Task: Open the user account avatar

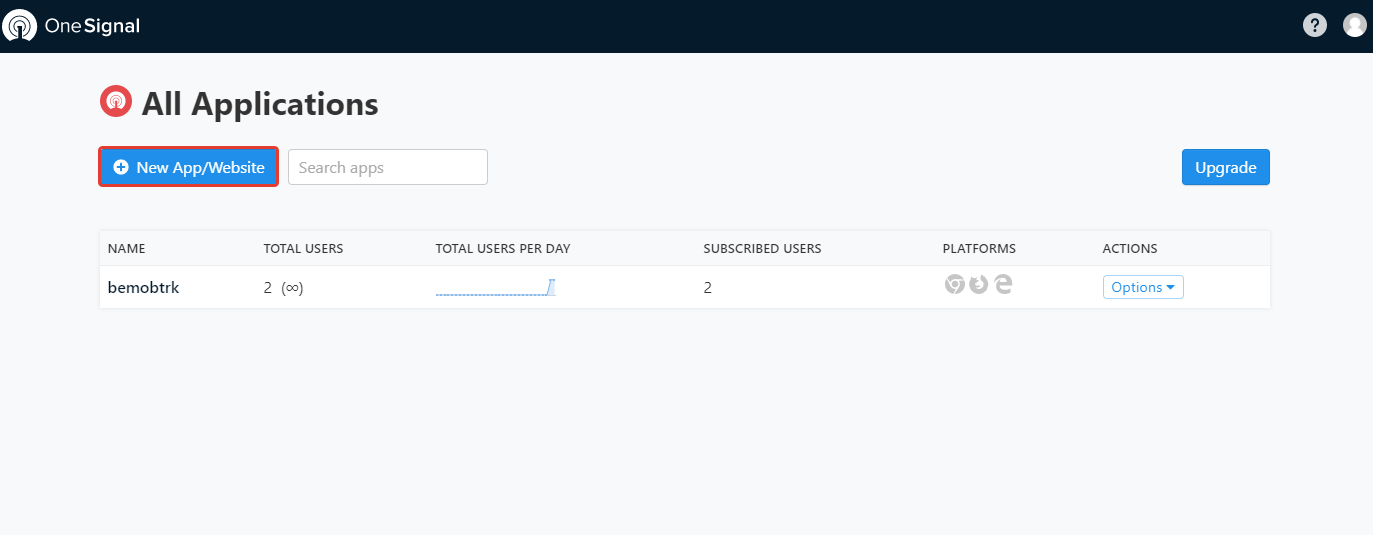Action: tap(1354, 26)
